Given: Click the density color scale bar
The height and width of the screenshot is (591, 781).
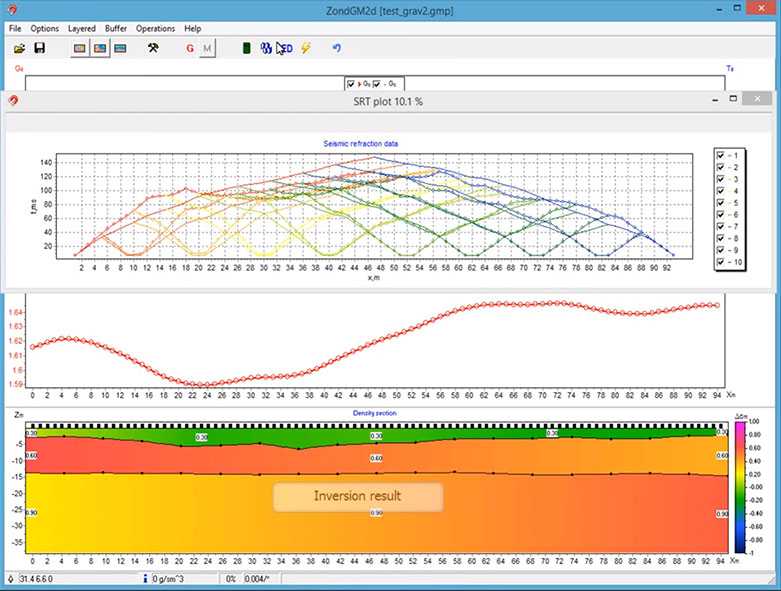Looking at the screenshot, I should pos(739,487).
